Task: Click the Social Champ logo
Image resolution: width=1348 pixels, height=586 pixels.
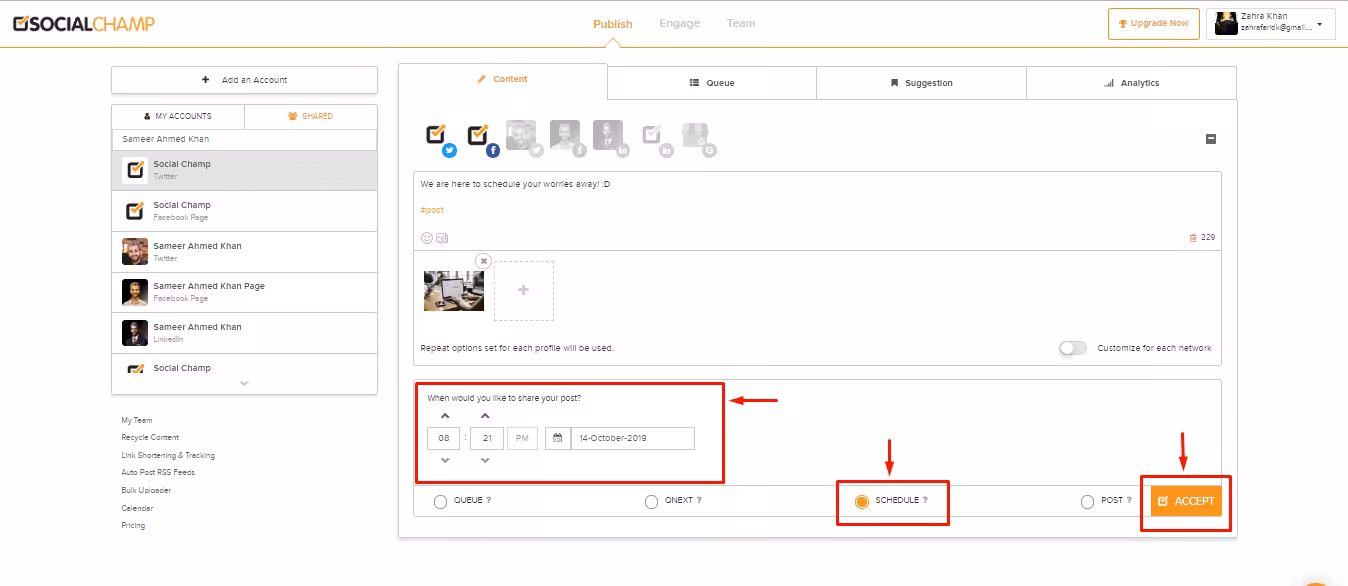Action: 84,23
